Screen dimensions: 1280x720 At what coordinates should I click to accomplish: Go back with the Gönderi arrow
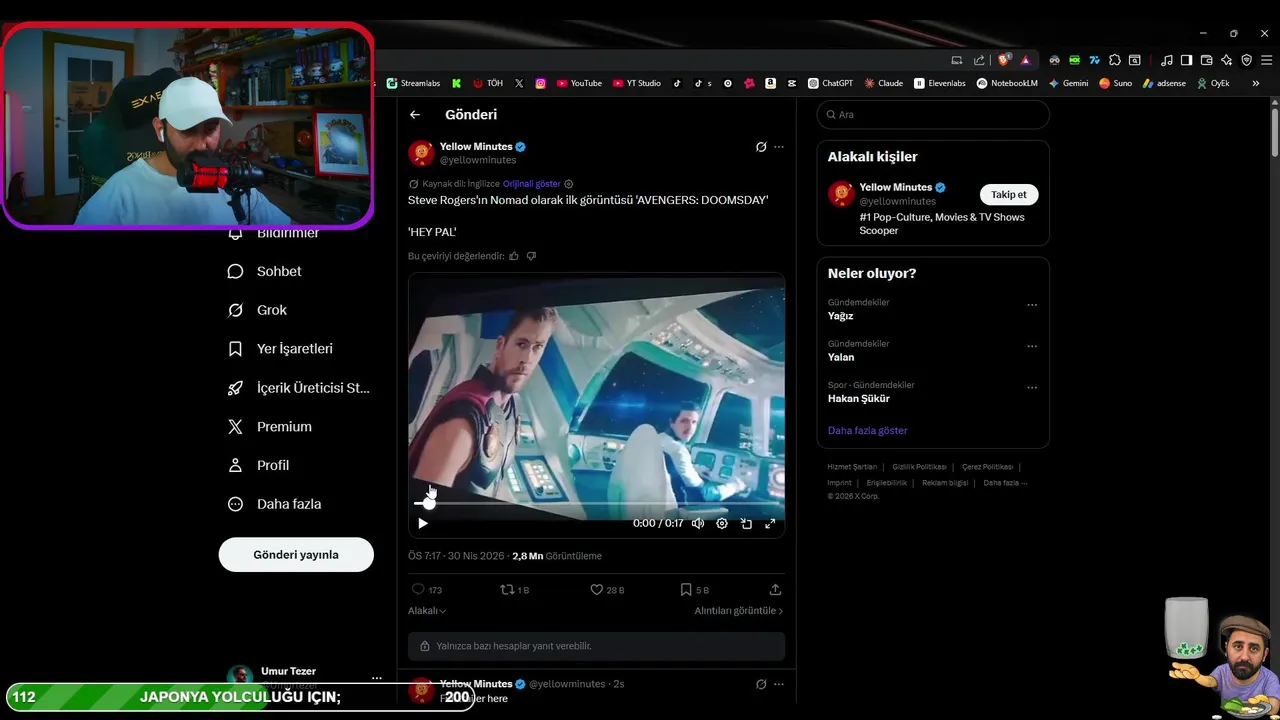pos(415,115)
